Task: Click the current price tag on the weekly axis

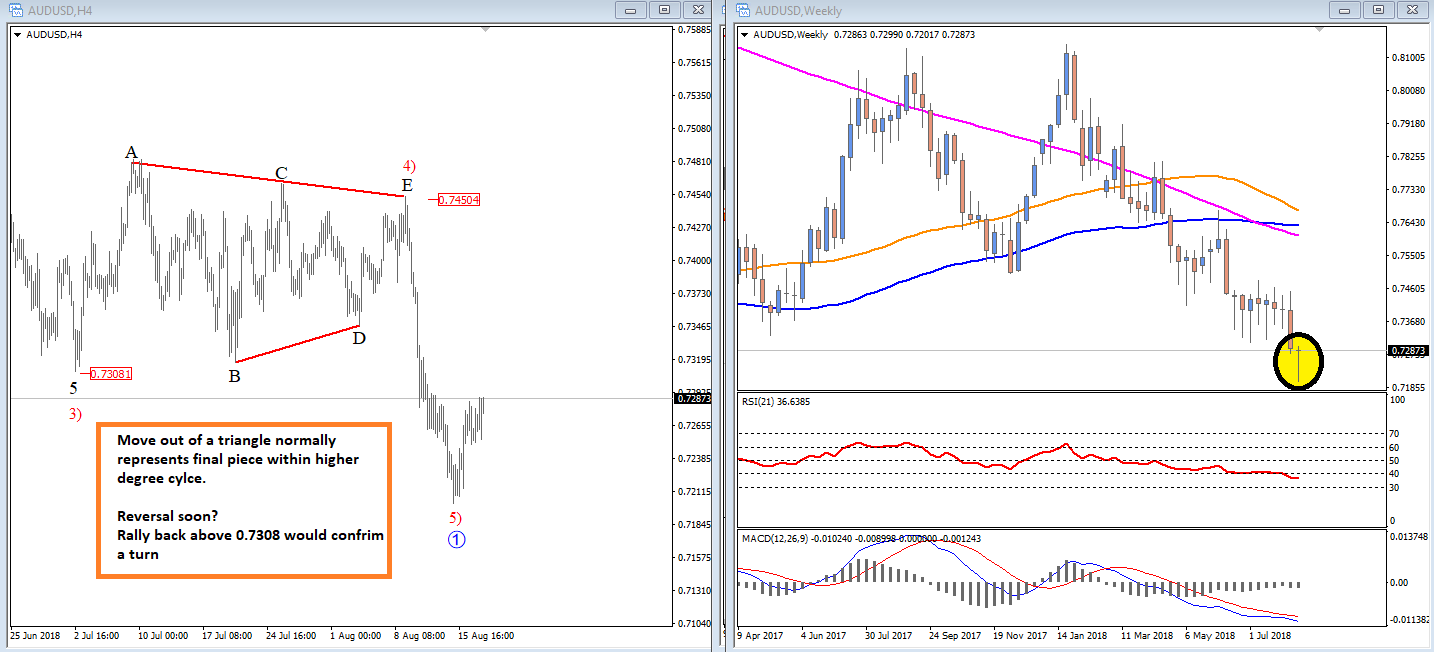Action: (x=1409, y=351)
